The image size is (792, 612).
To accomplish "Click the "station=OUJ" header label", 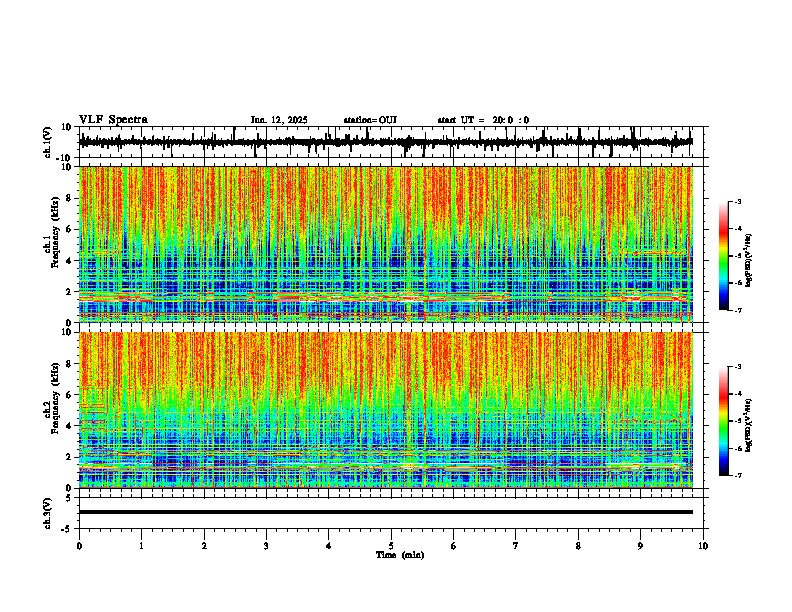I will click(x=370, y=120).
